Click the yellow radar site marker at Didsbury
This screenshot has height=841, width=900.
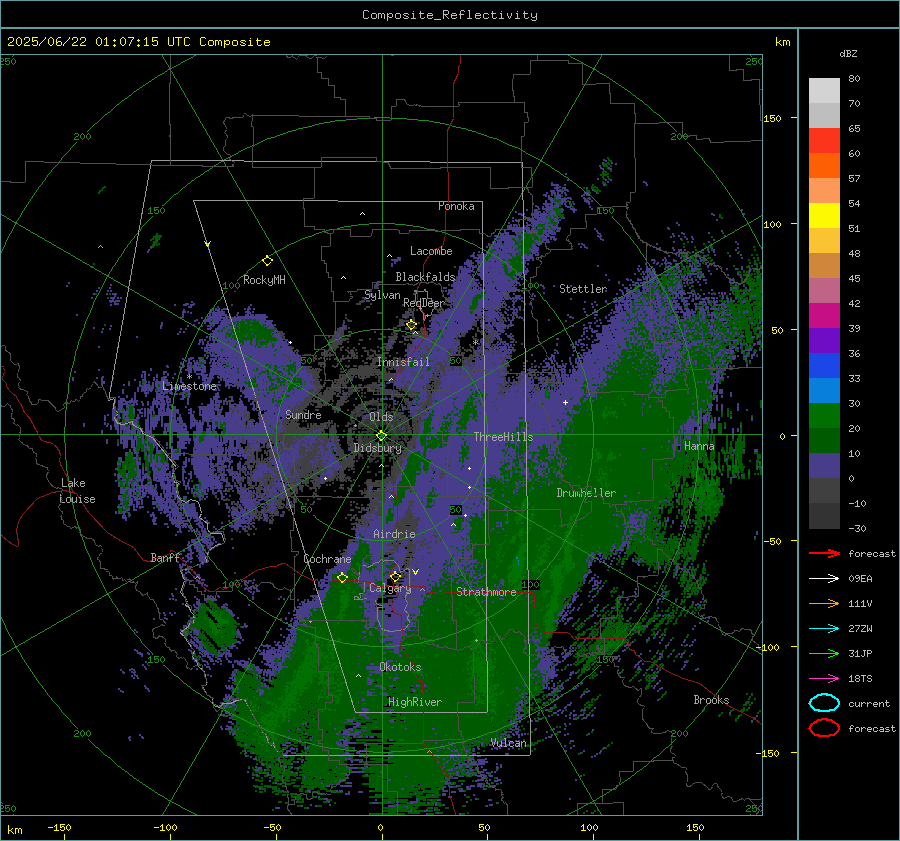coord(382,435)
